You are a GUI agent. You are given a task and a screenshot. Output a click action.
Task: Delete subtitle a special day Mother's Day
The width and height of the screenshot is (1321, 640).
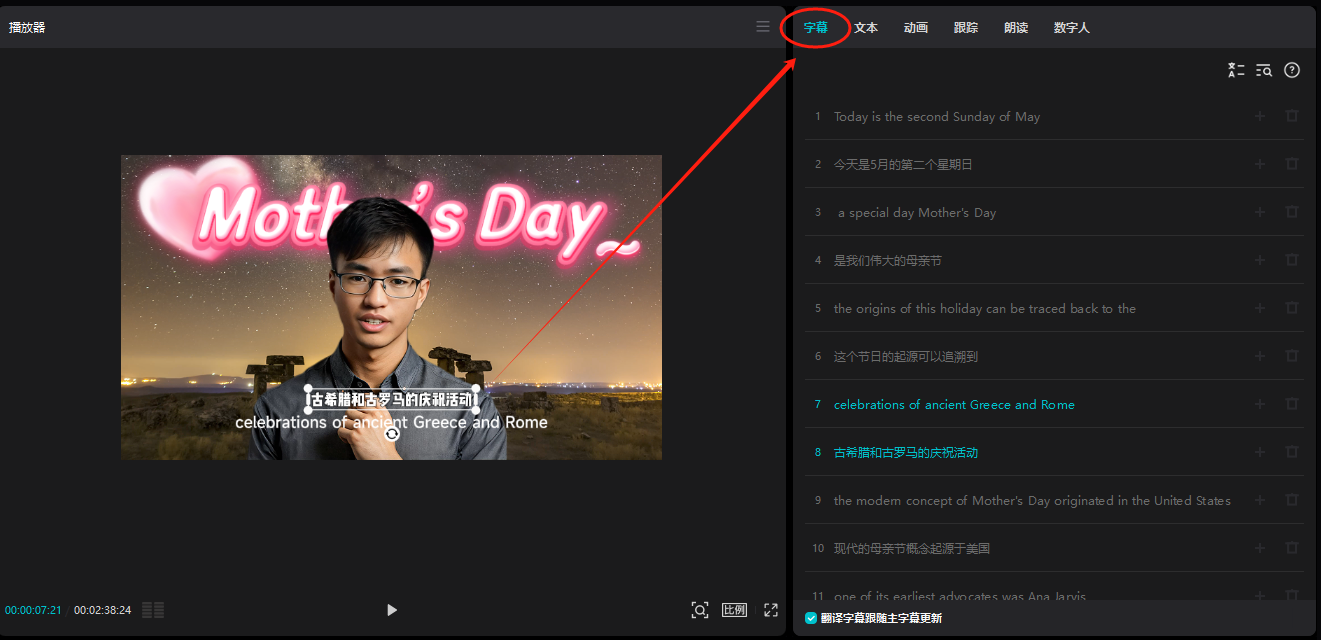pyautogui.click(x=1292, y=212)
